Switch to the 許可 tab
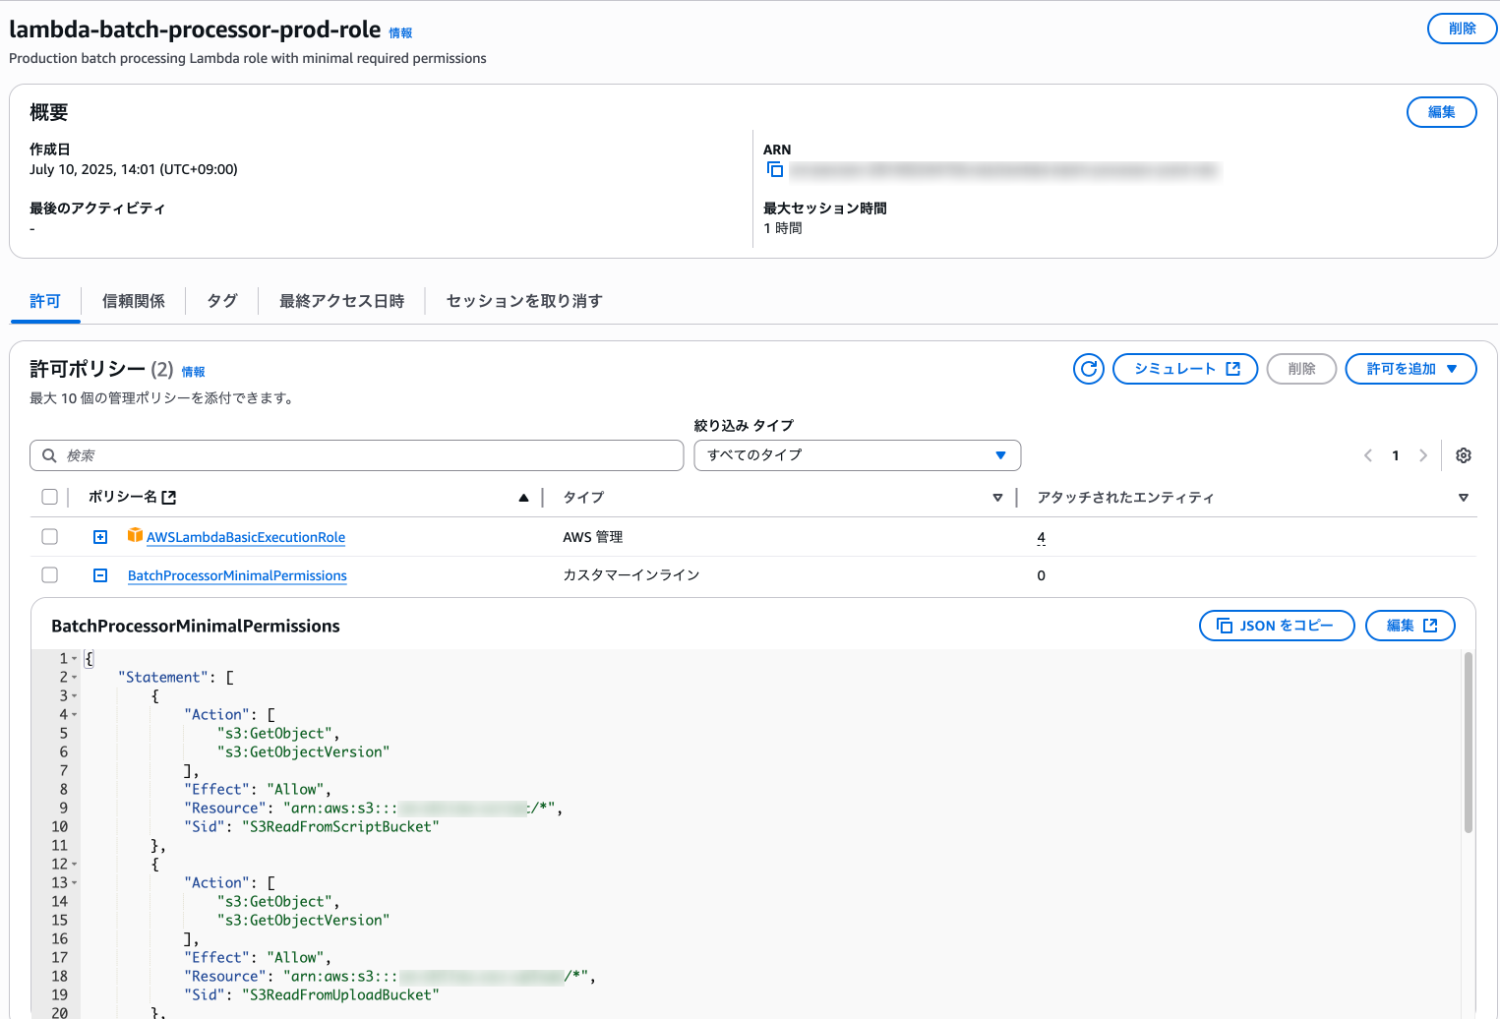The image size is (1500, 1019). (x=45, y=301)
